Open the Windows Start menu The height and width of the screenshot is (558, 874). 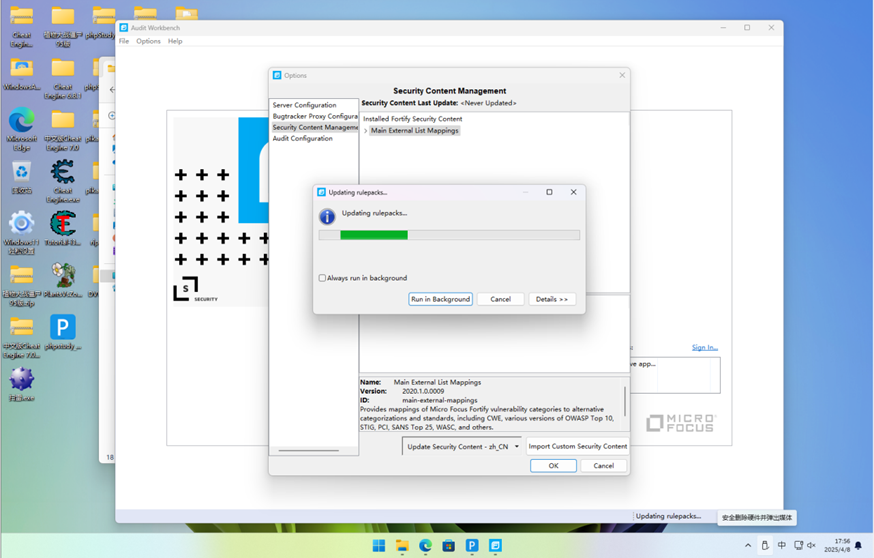click(379, 546)
